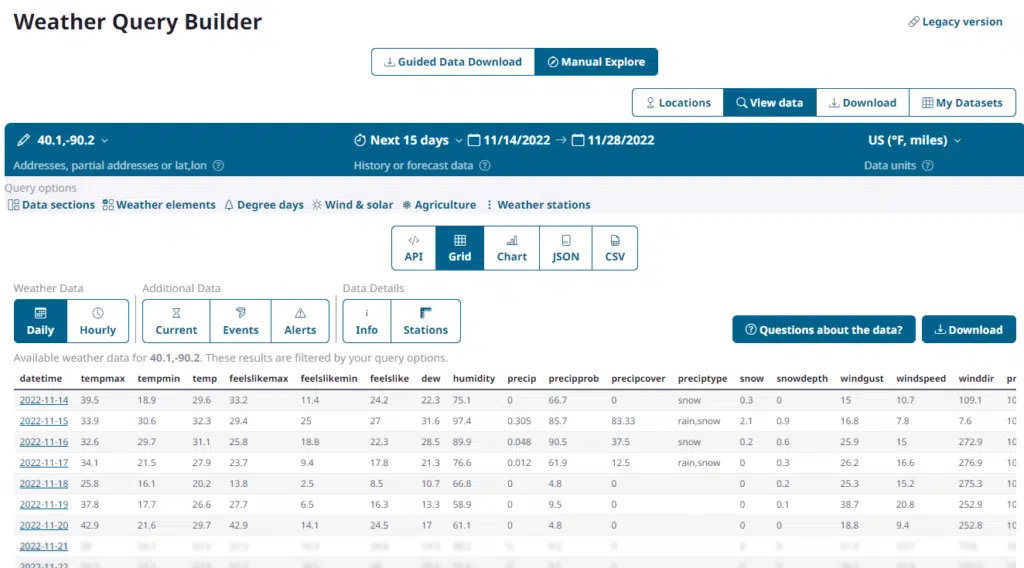Click the Questions about the data? button
This screenshot has height=568, width=1024.
click(x=823, y=330)
